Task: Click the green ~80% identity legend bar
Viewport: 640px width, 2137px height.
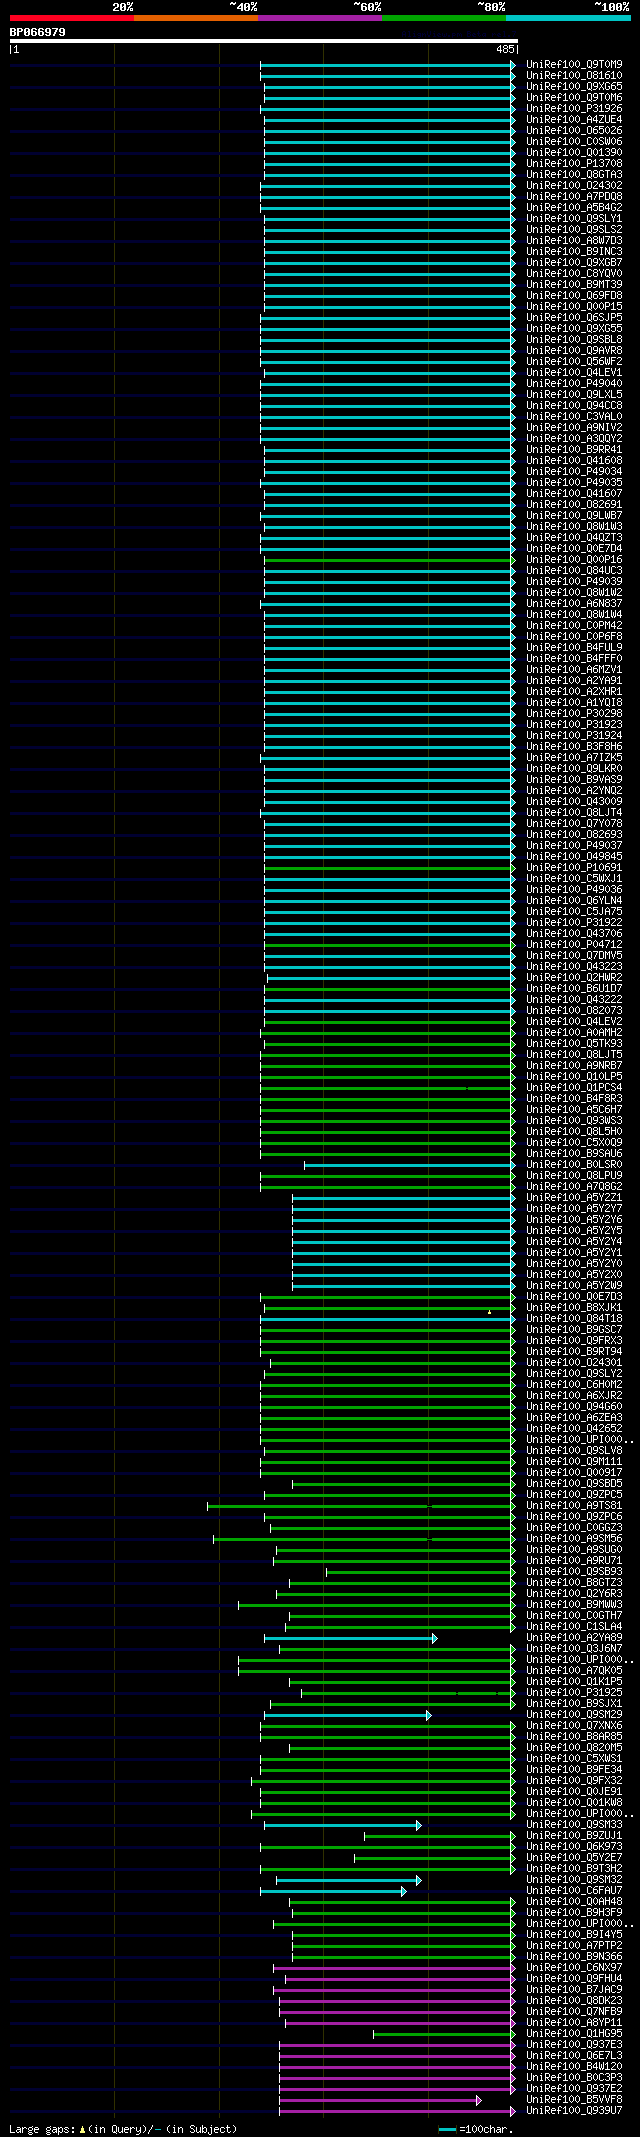Action: click(443, 18)
